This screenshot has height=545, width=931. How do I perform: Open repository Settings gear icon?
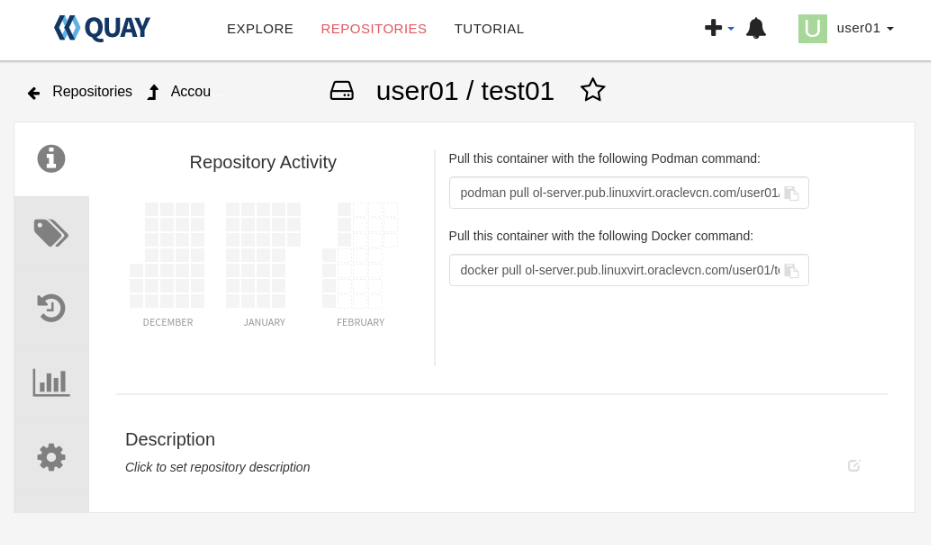click(x=51, y=457)
